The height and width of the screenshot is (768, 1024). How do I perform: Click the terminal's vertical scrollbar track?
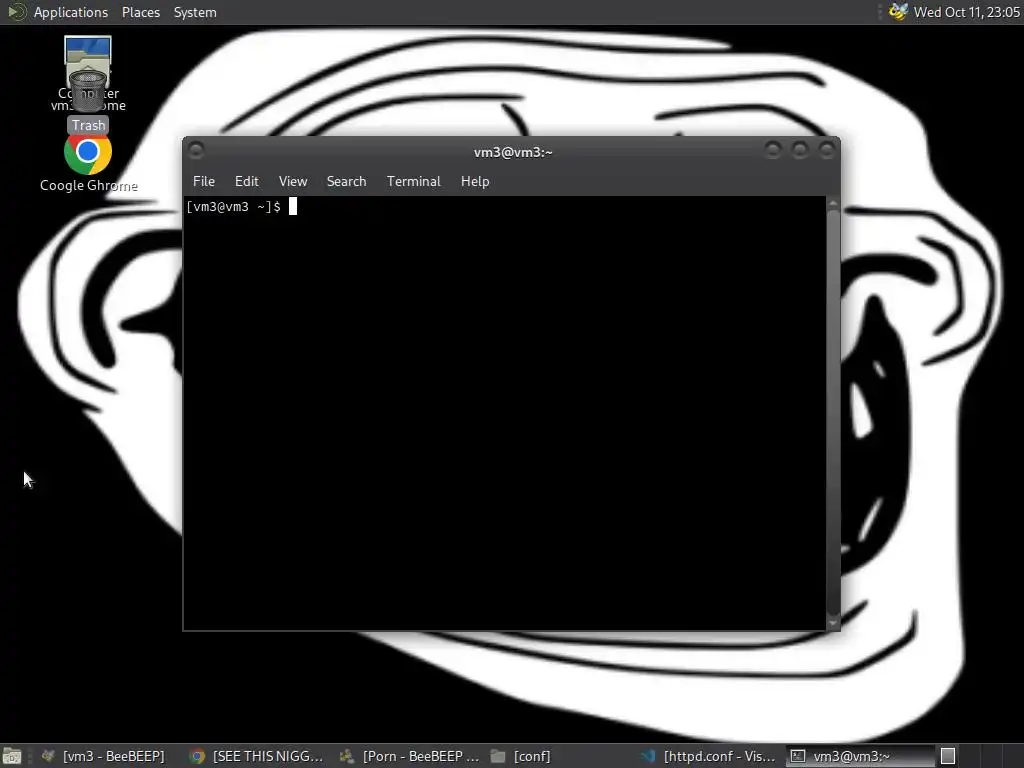833,413
